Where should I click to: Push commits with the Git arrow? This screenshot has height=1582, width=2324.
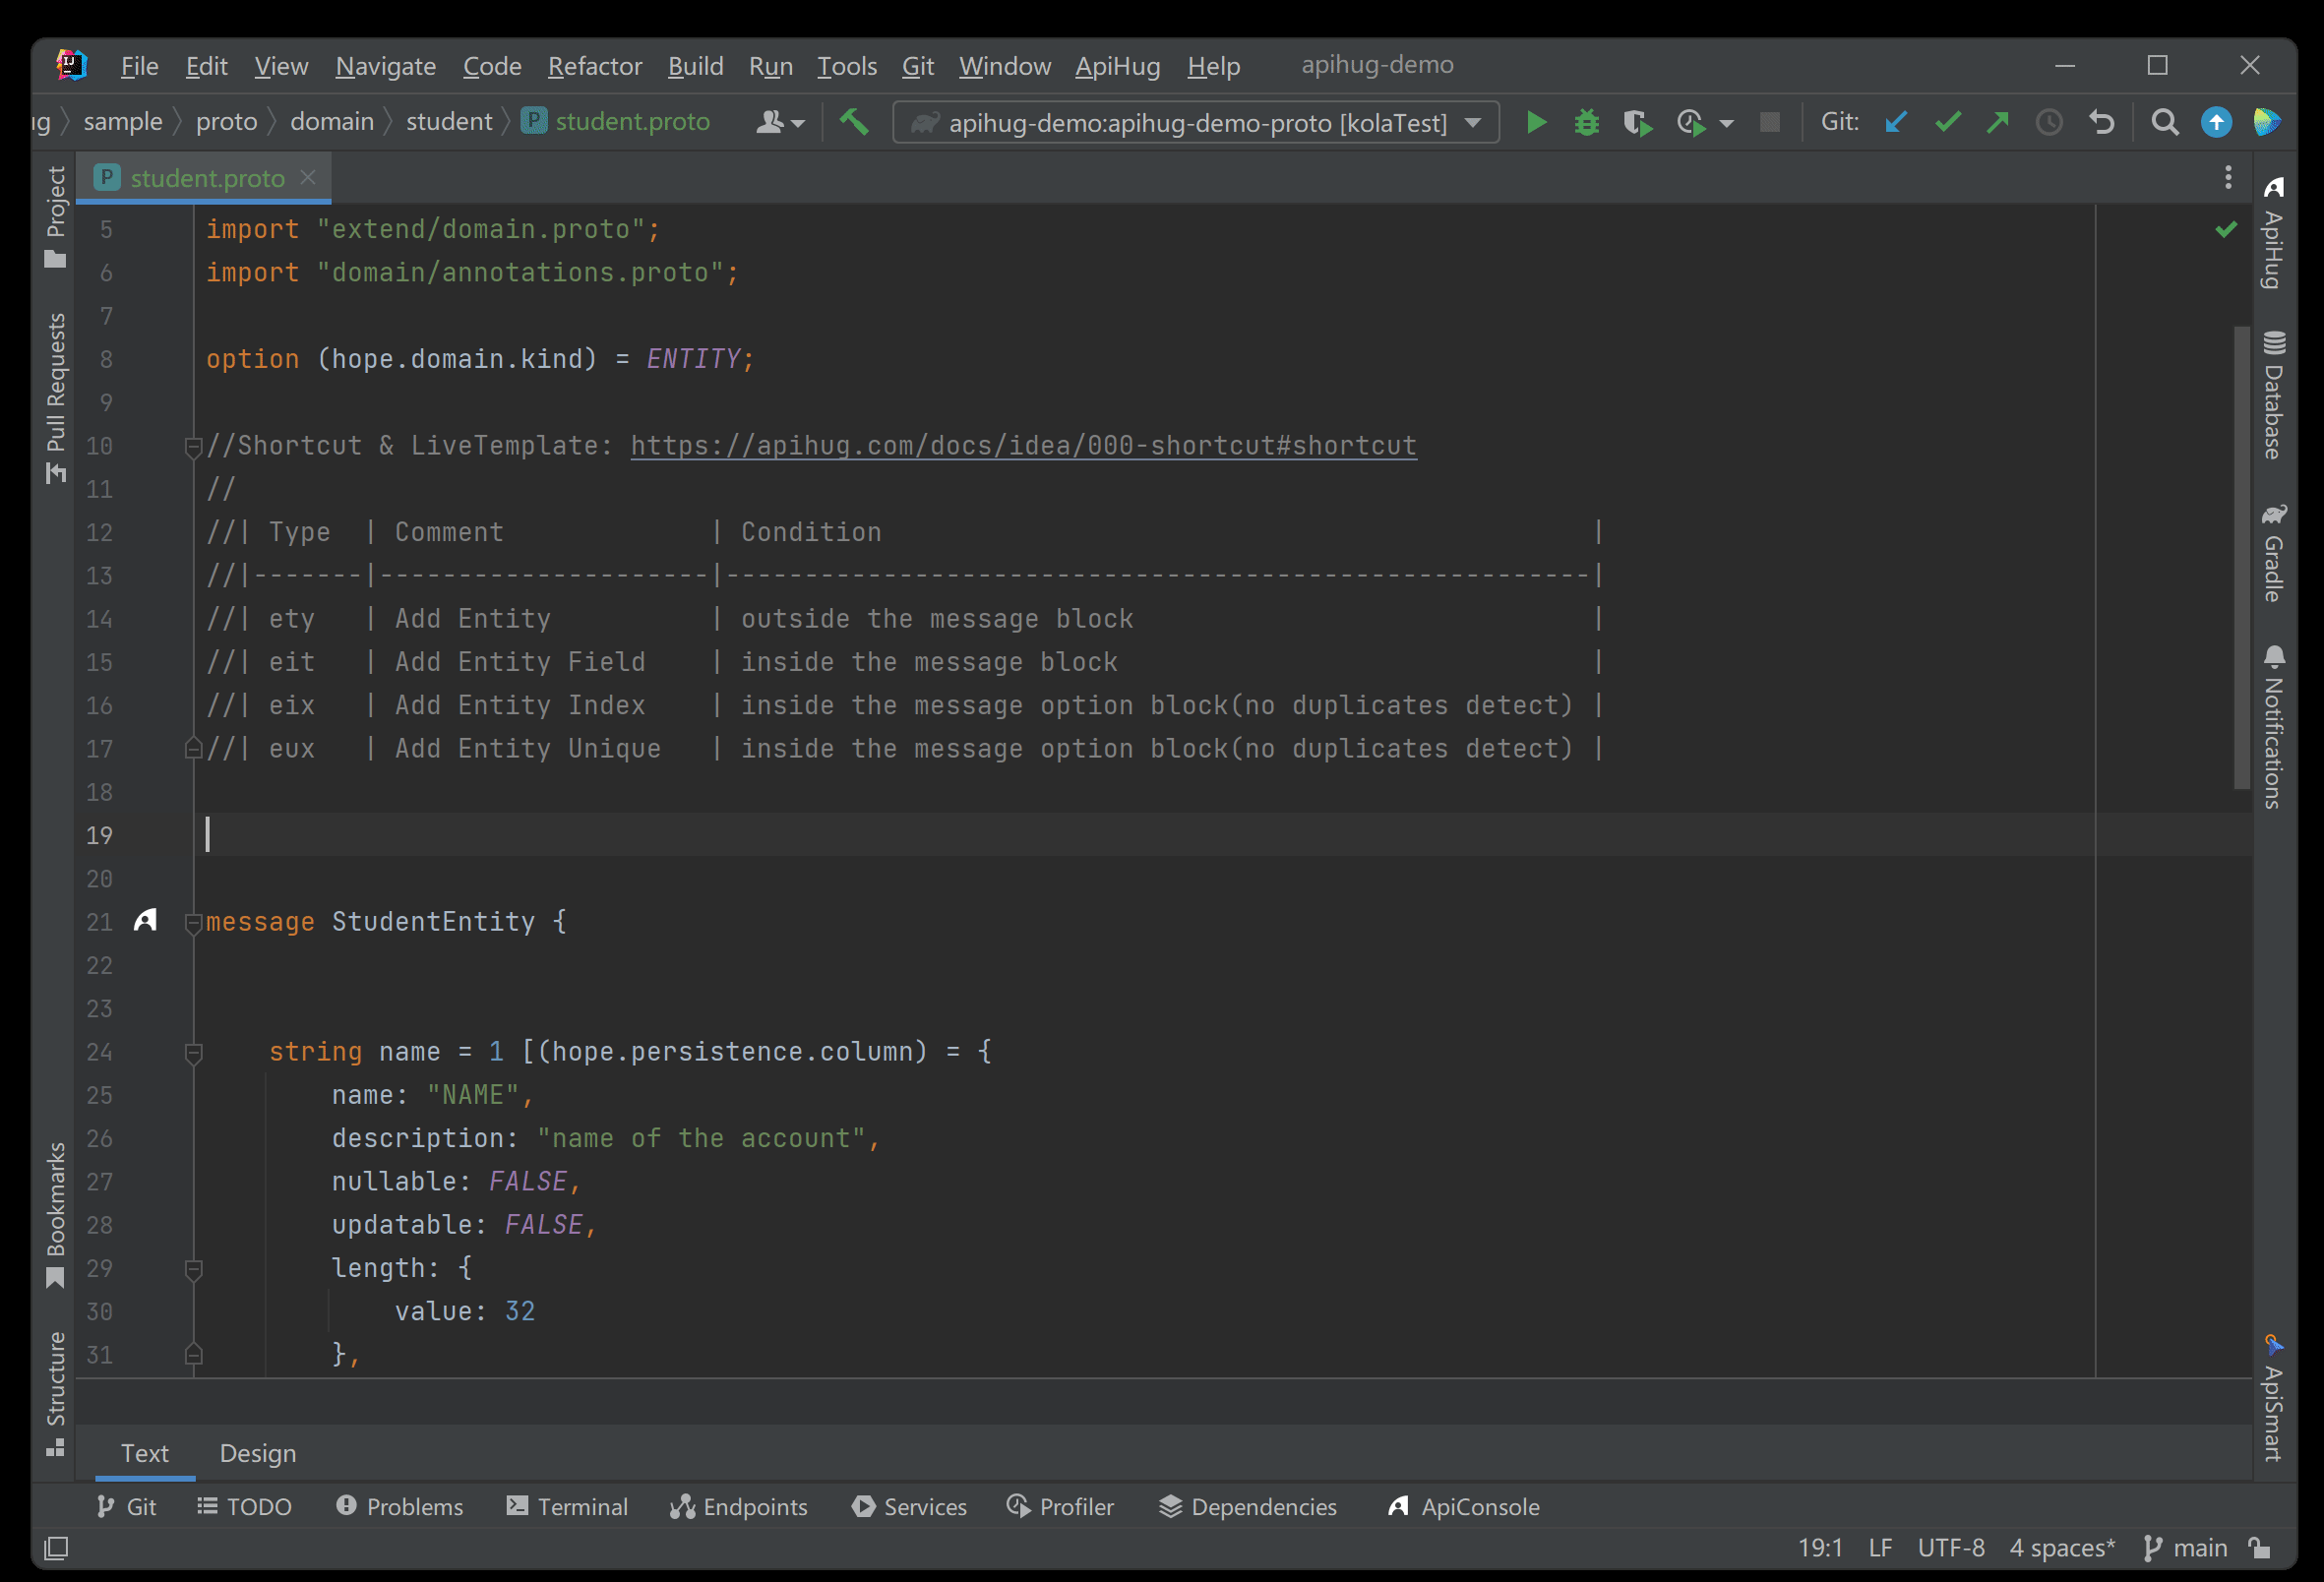coord(1998,122)
